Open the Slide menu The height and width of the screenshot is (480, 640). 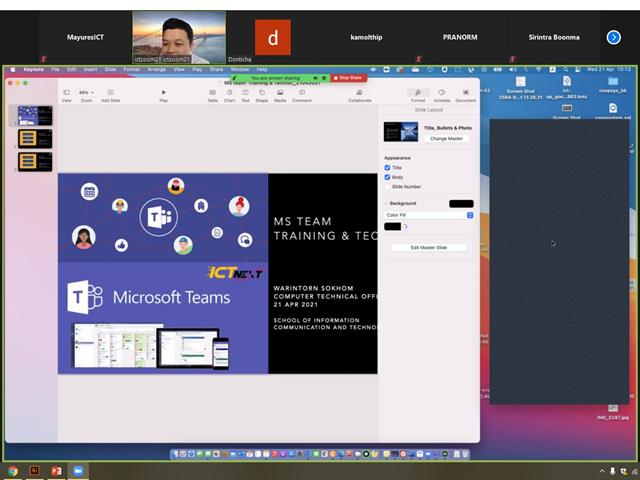pos(110,69)
